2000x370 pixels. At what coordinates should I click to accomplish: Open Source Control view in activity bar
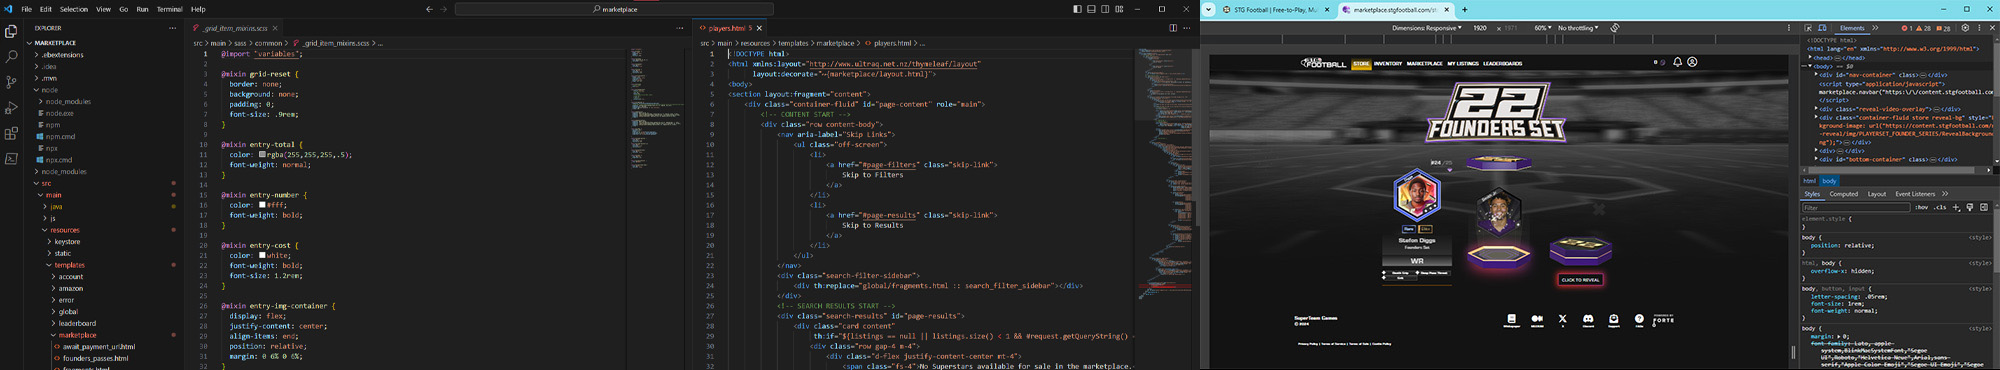click(x=11, y=82)
